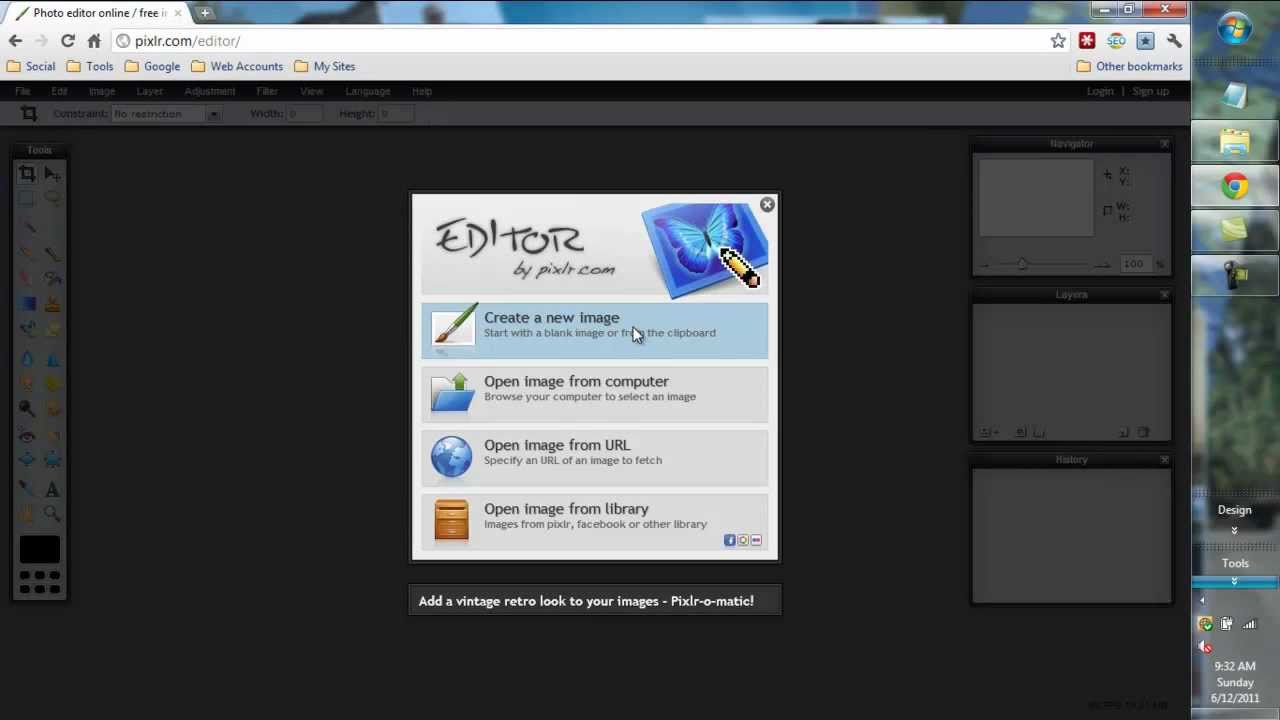The height and width of the screenshot is (720, 1280).
Task: Open Chrome from the Windows taskbar
Action: coord(1235,186)
